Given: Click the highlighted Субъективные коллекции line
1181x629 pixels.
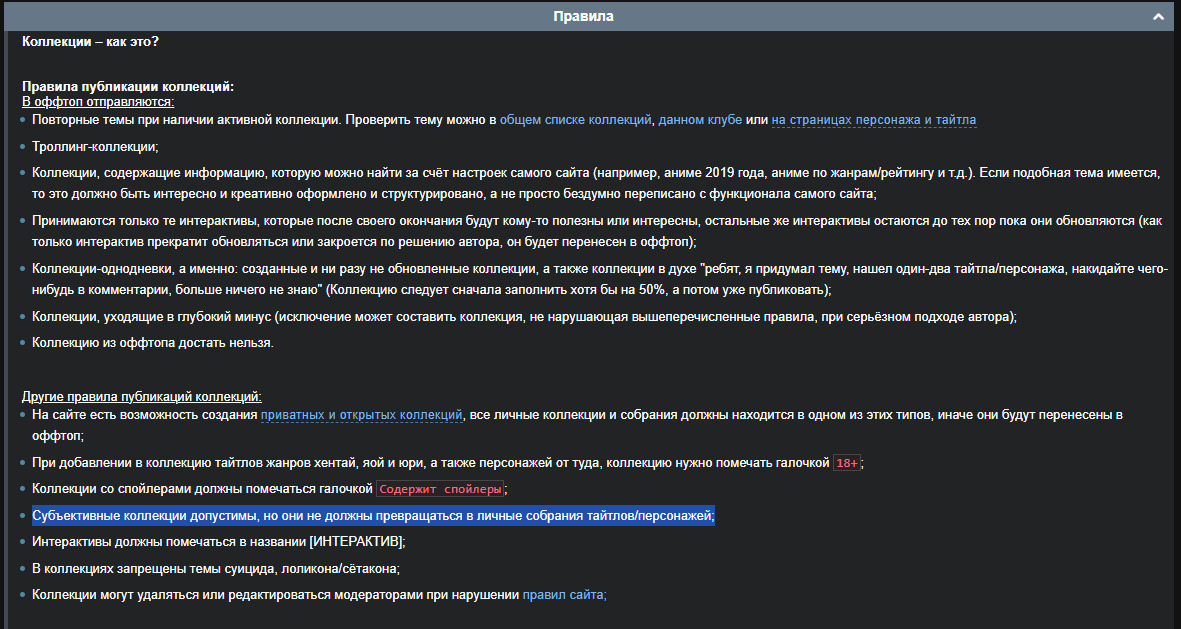Looking at the screenshot, I should pos(373,516).
